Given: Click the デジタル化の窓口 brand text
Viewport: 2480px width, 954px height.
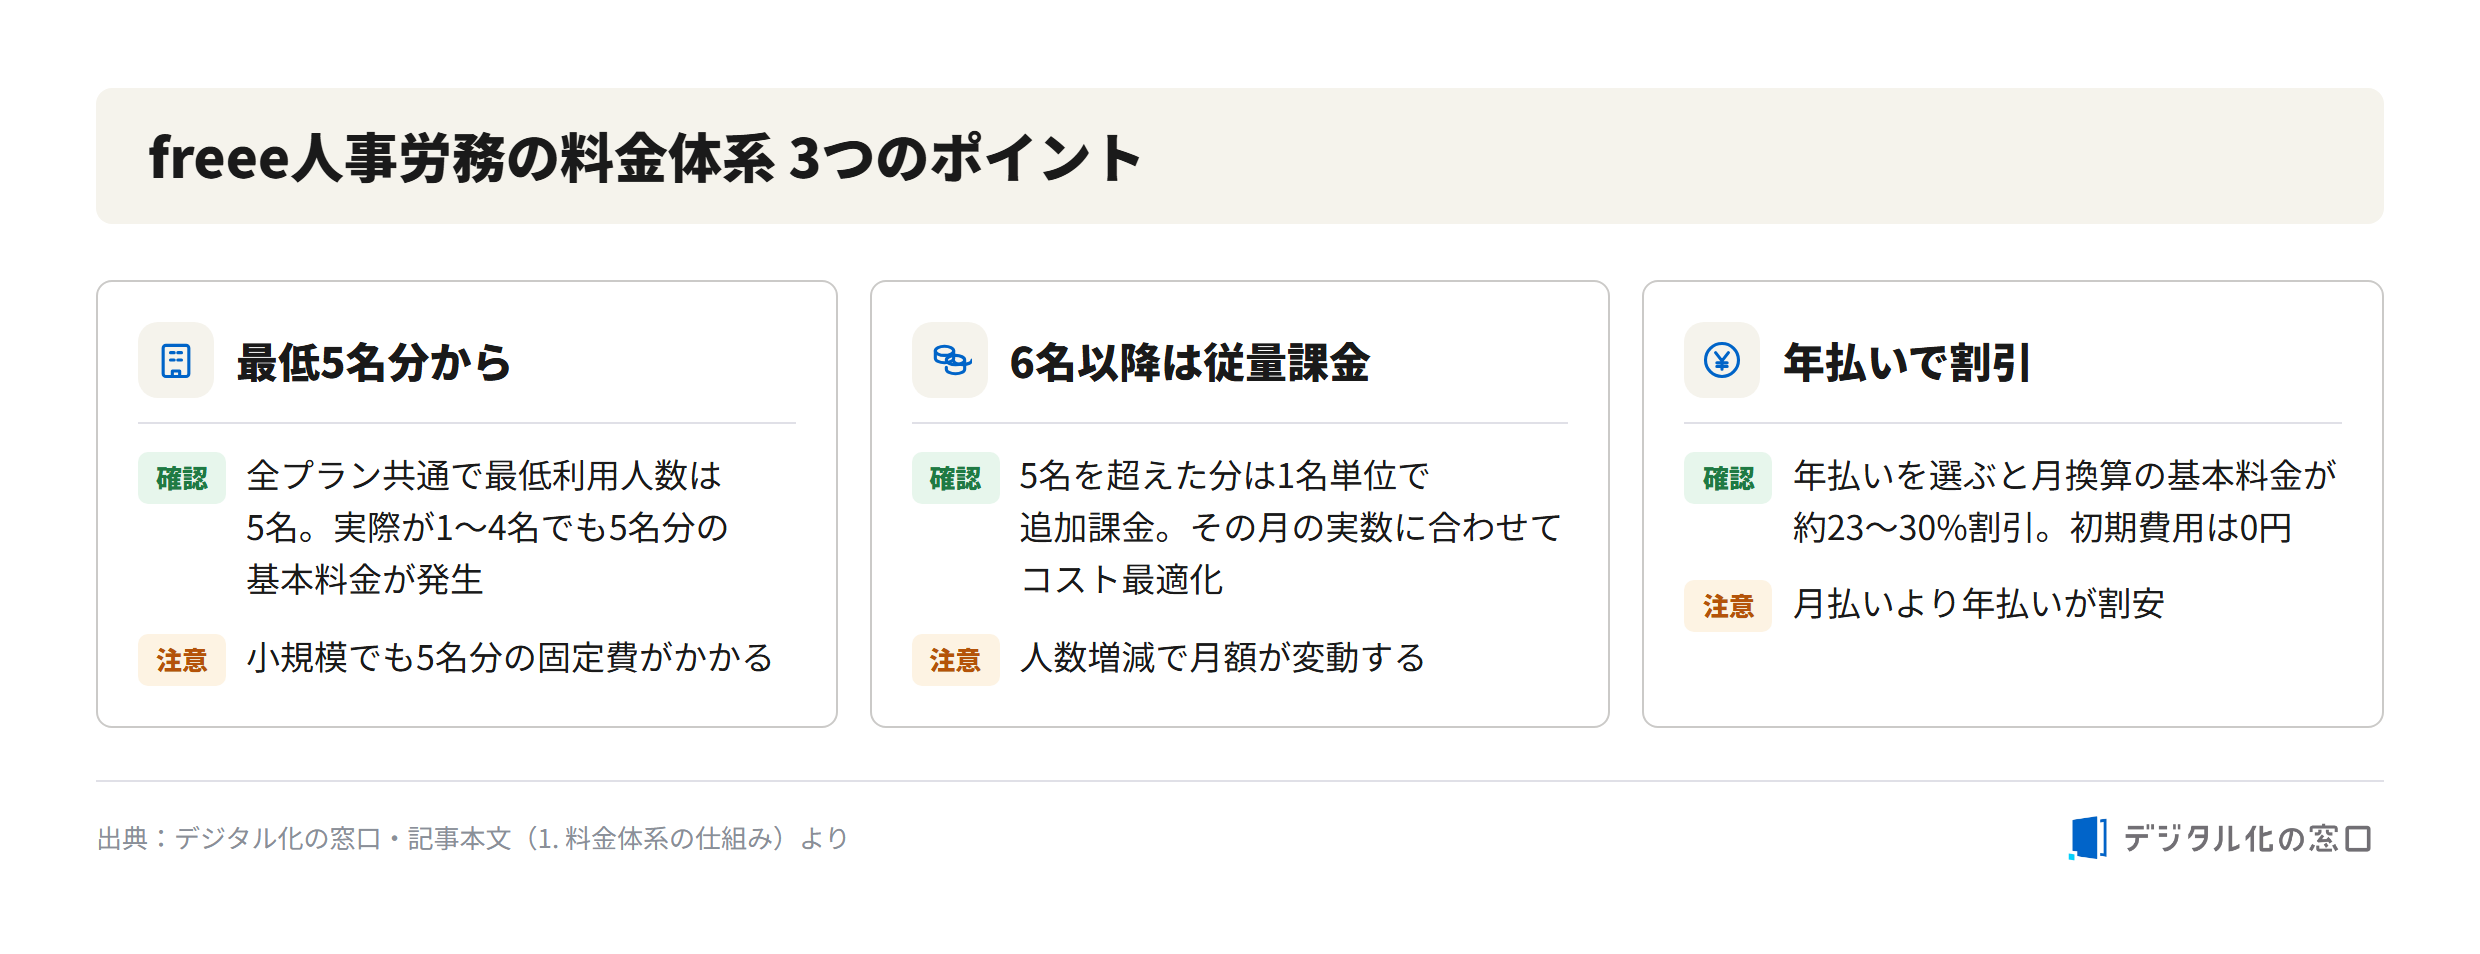Looking at the screenshot, I should (2247, 838).
